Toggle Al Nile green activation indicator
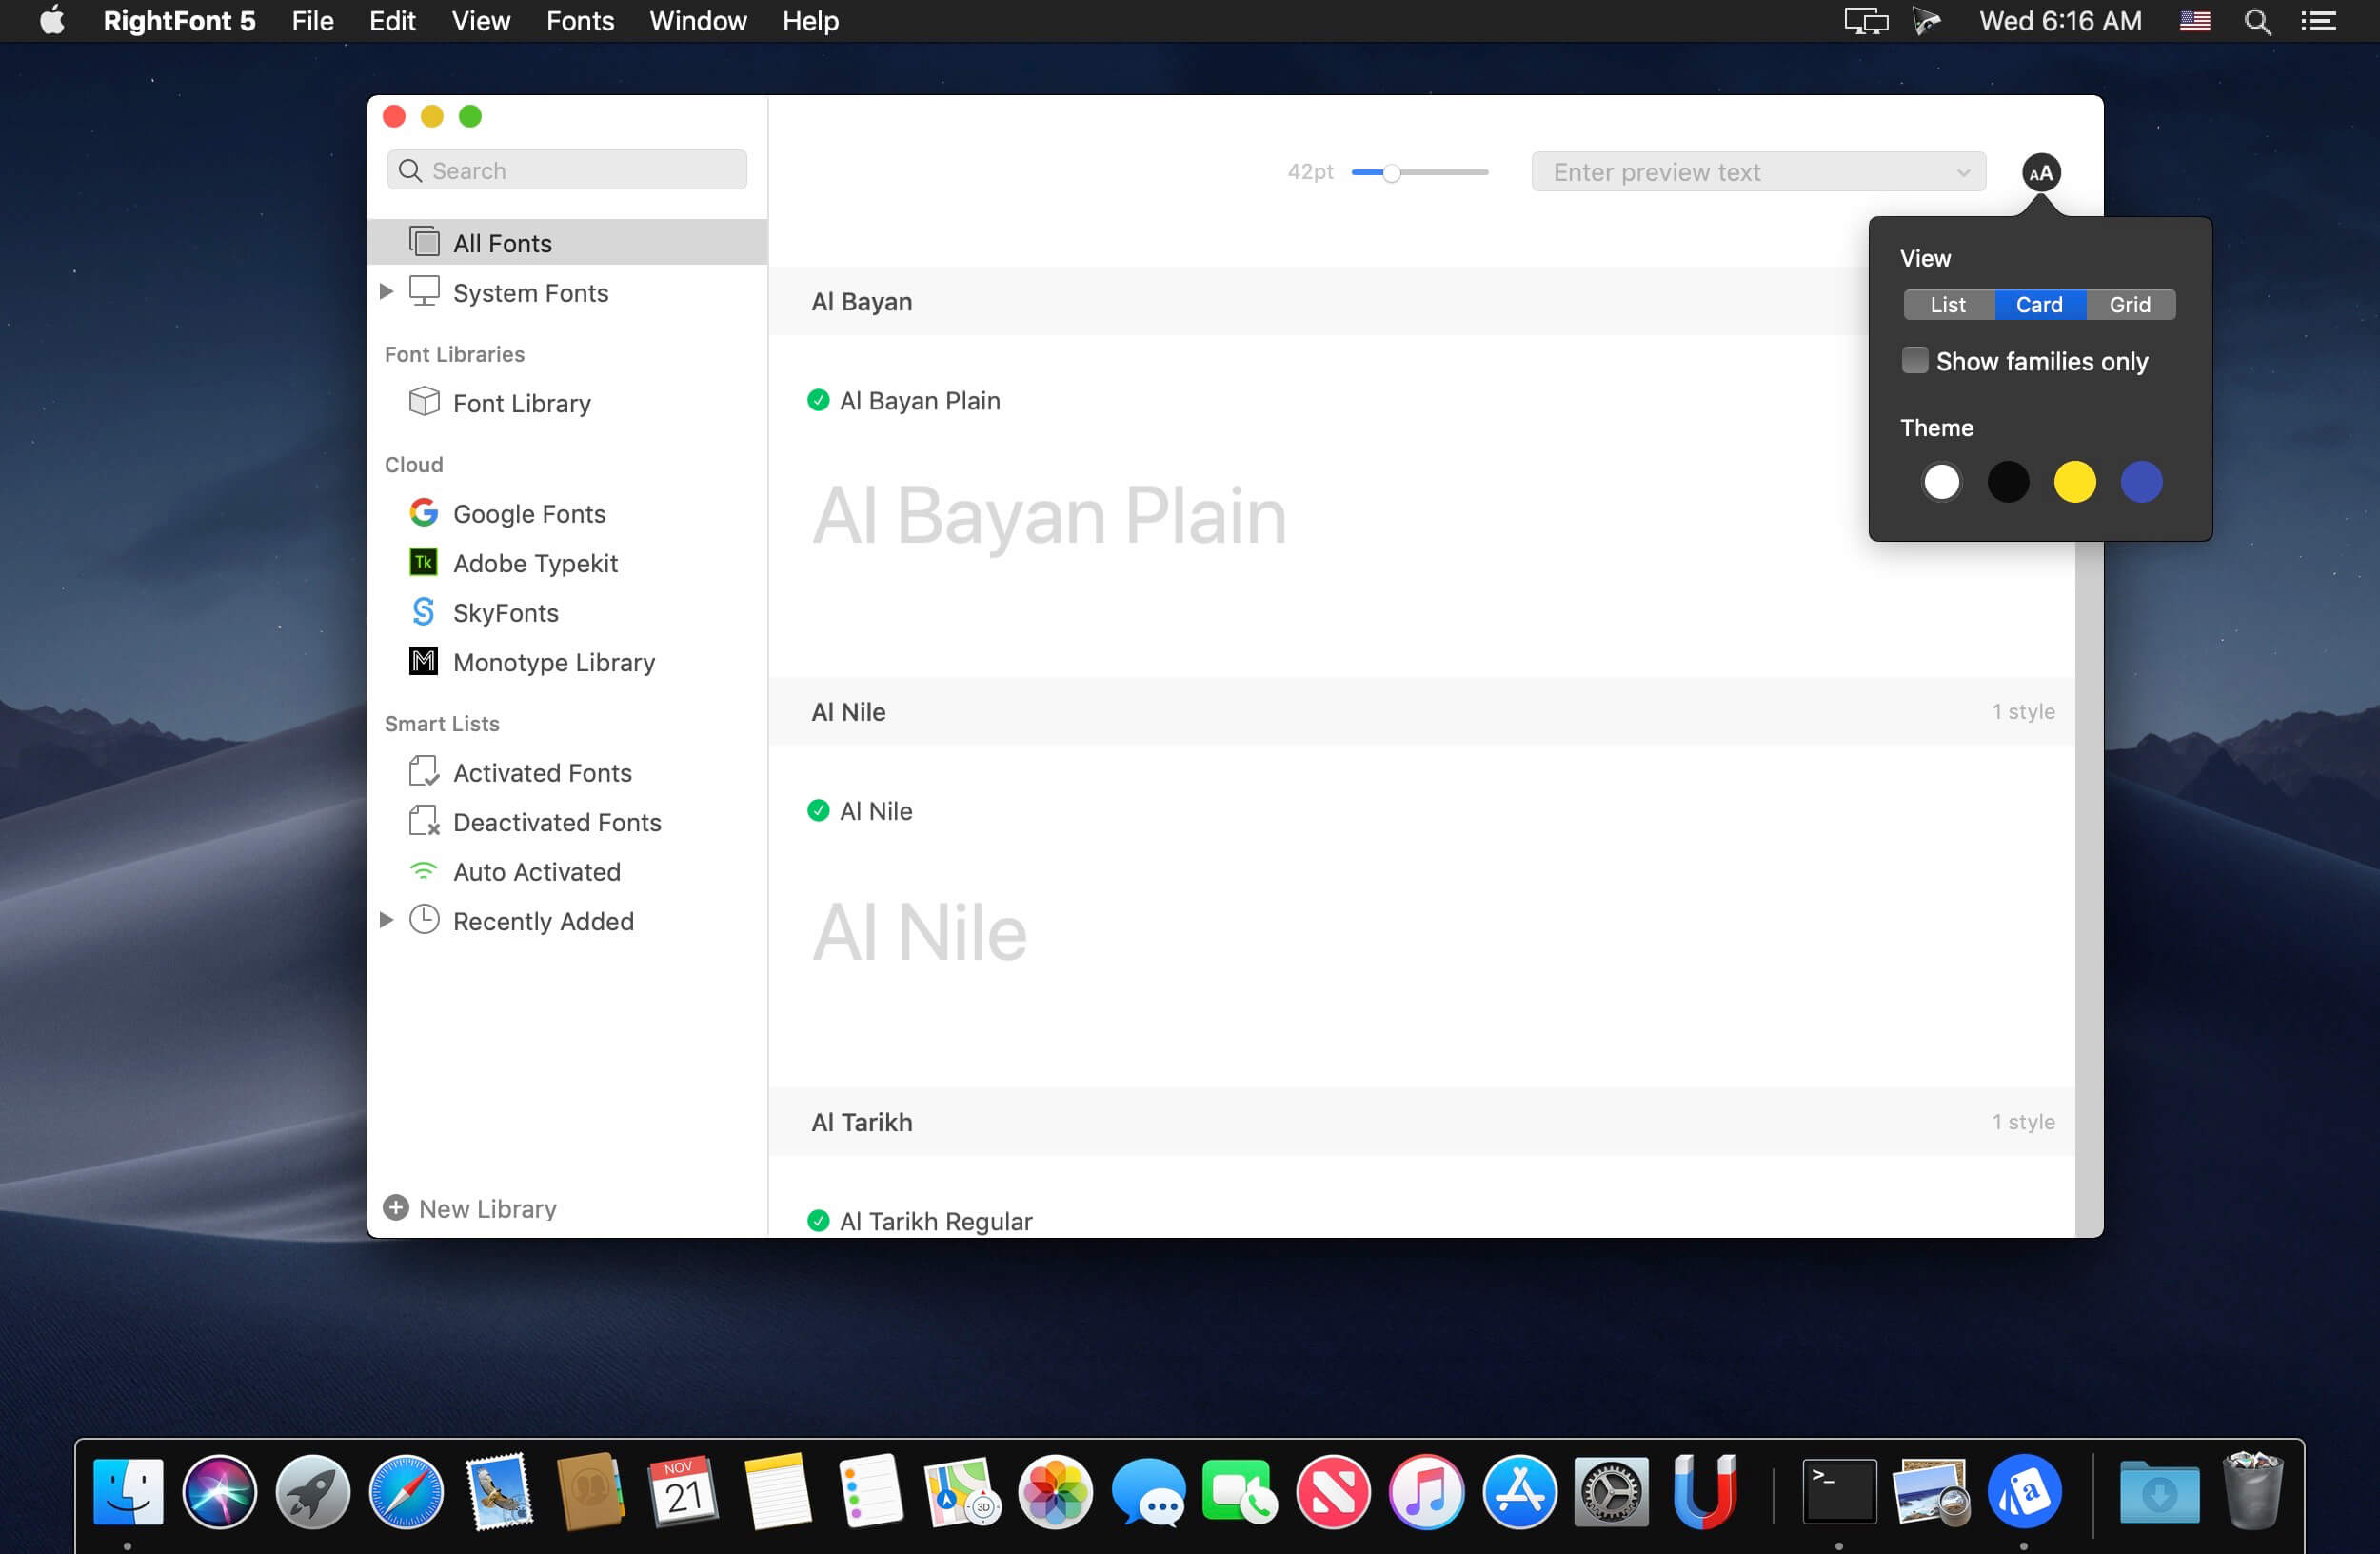This screenshot has width=2380, height=1554. [818, 810]
